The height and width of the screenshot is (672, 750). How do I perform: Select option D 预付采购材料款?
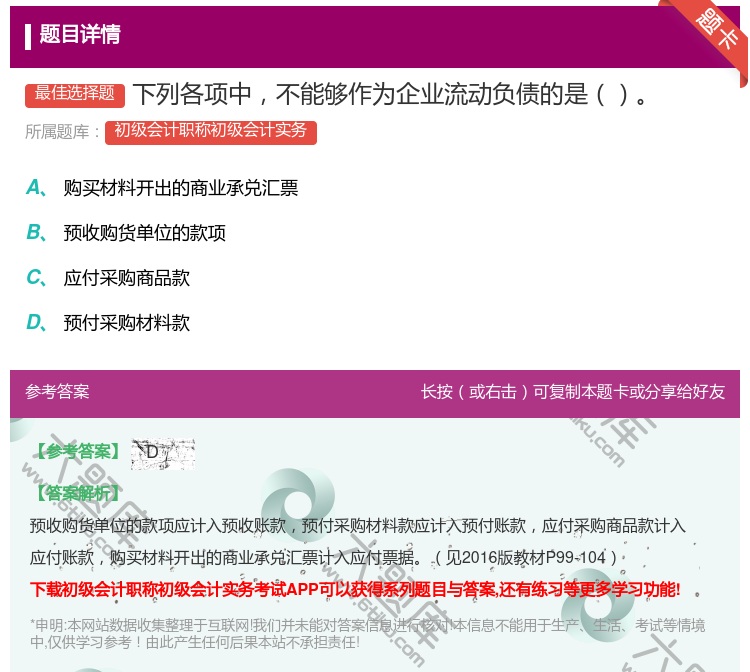point(126,323)
